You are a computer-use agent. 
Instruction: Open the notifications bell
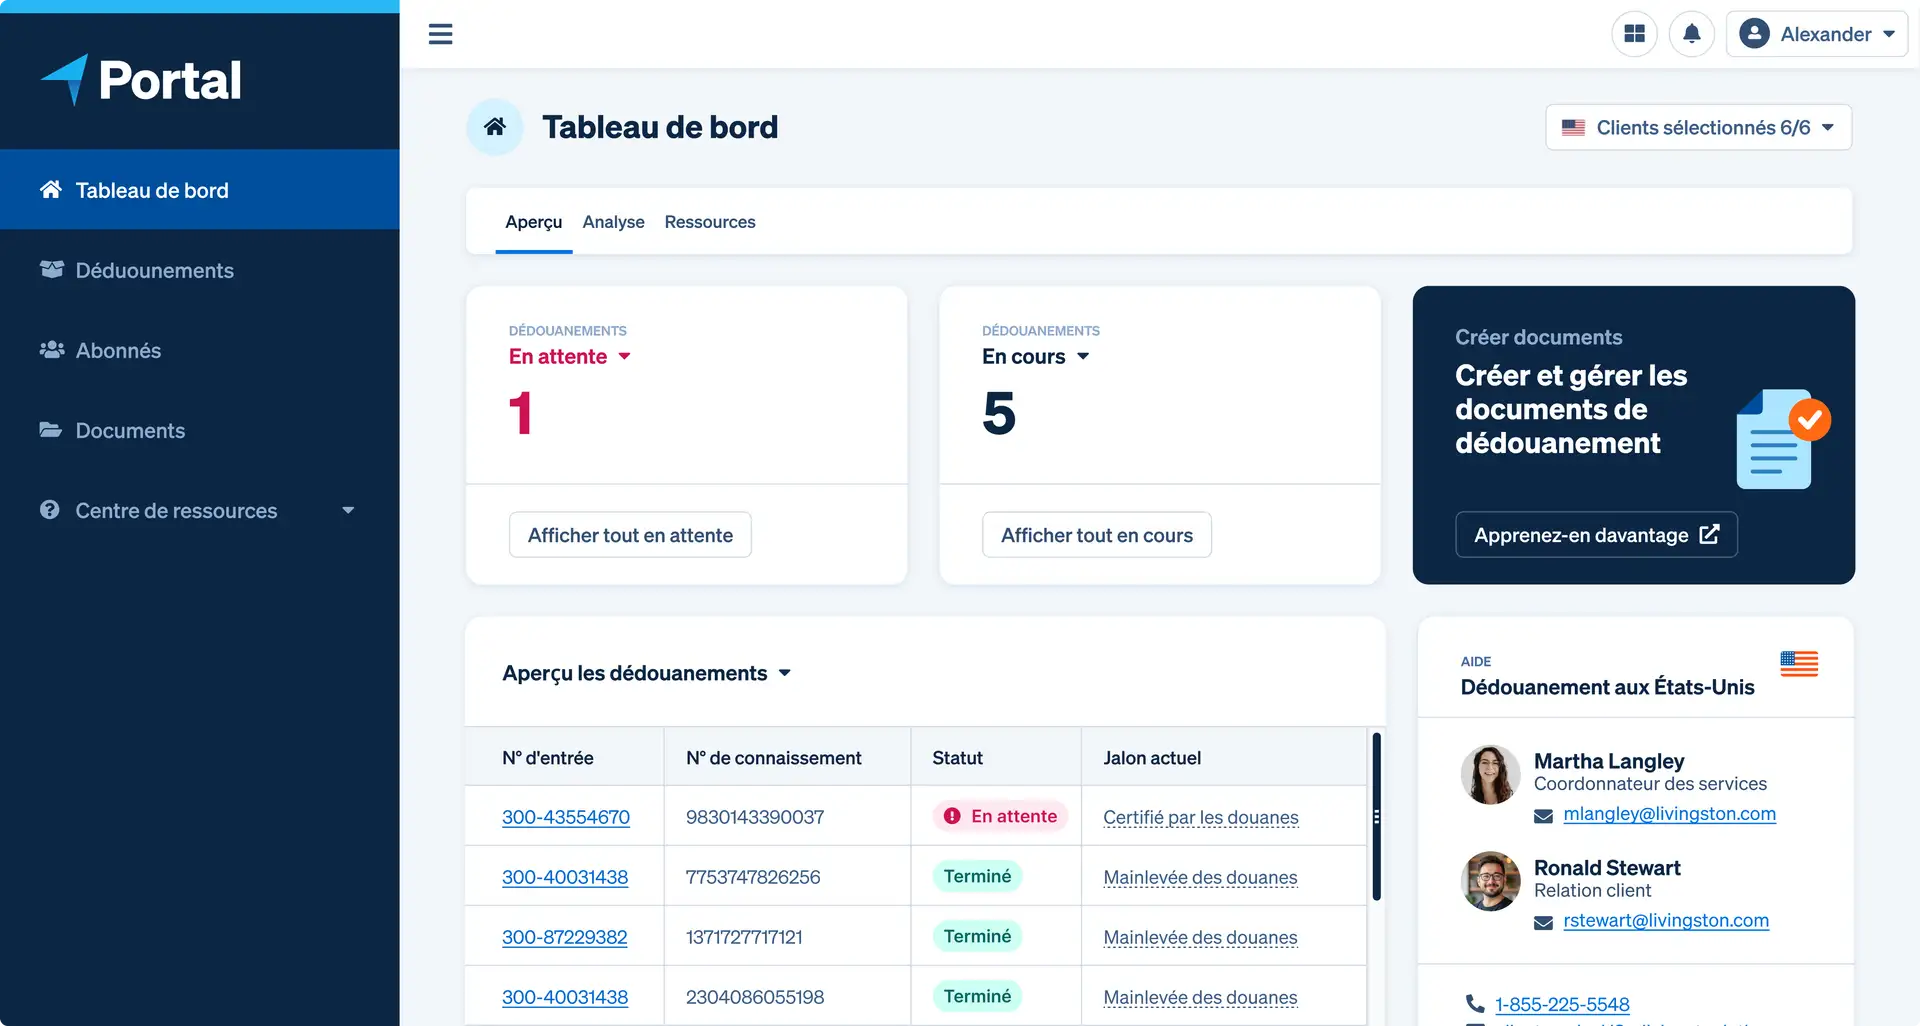[1691, 34]
